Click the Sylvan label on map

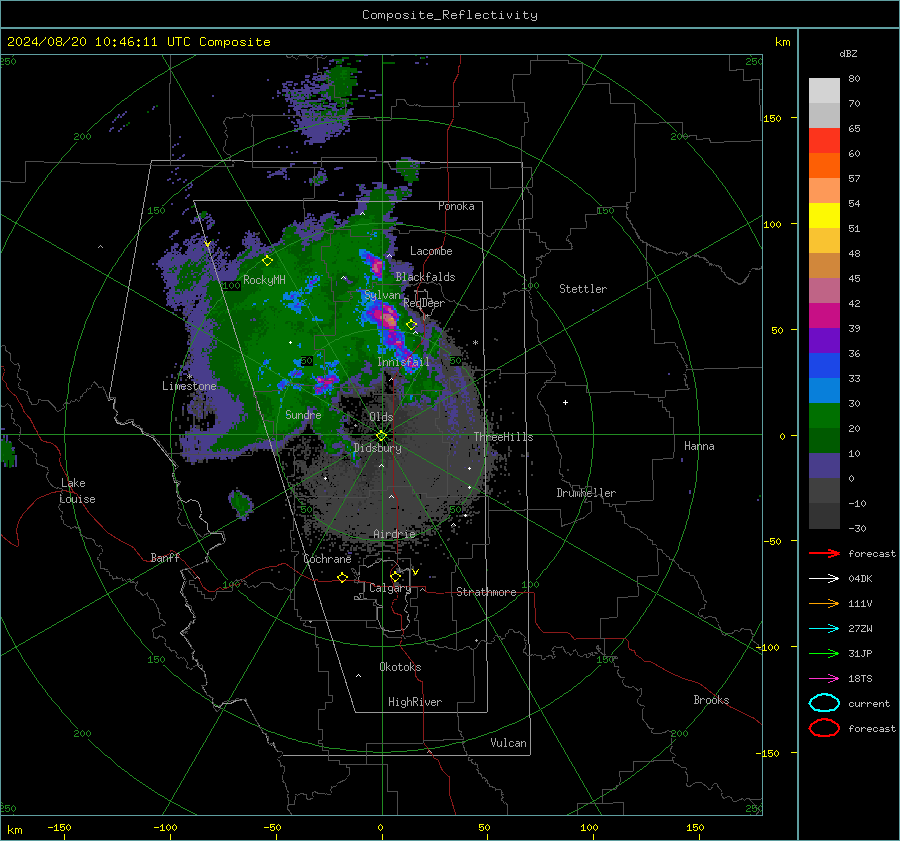tap(382, 295)
